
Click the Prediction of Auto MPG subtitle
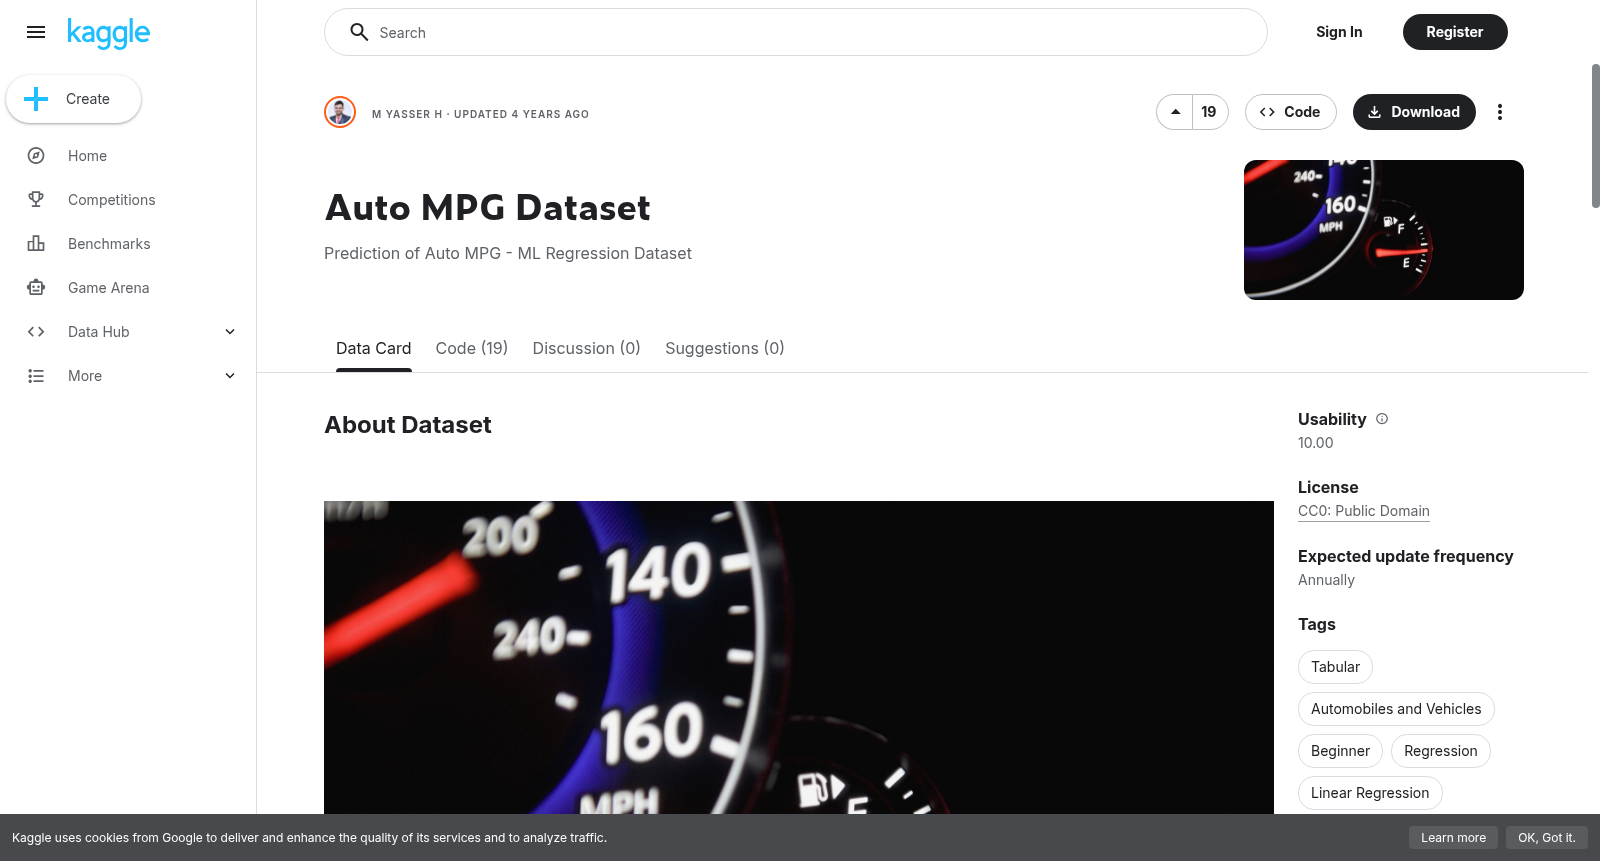508,254
